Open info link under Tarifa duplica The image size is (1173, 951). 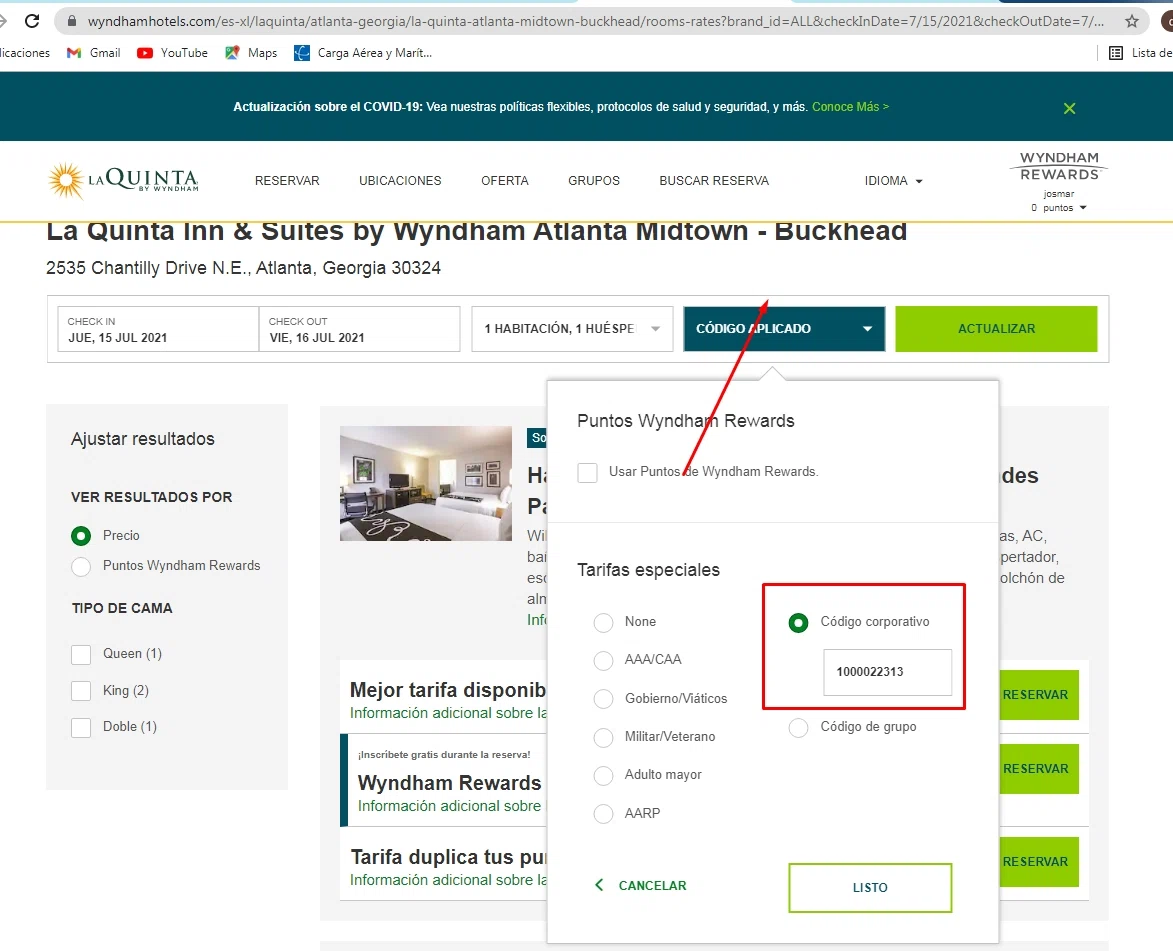click(x=448, y=880)
